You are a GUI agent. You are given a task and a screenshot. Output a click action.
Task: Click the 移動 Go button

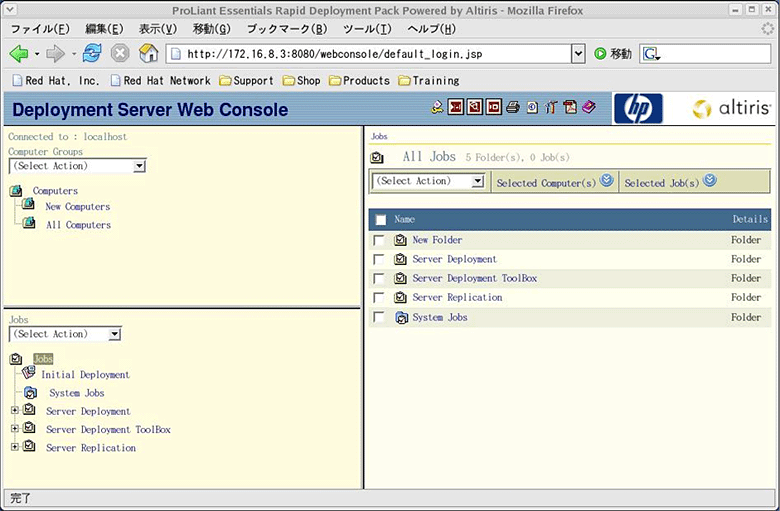coord(613,53)
